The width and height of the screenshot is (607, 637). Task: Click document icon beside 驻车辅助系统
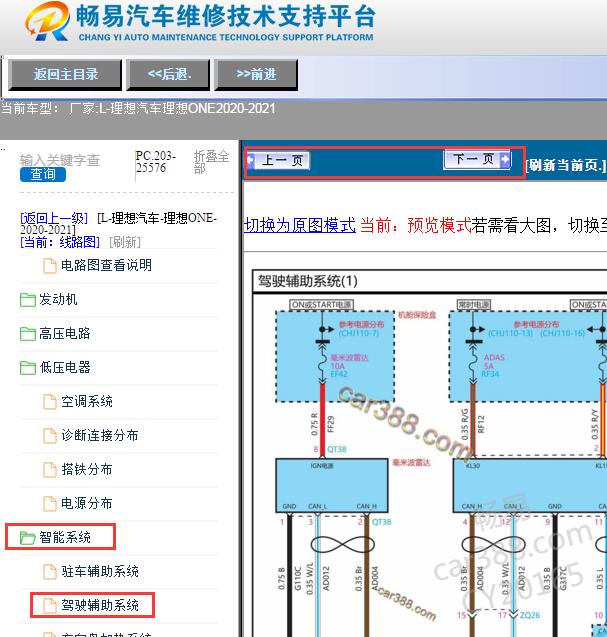[50, 572]
